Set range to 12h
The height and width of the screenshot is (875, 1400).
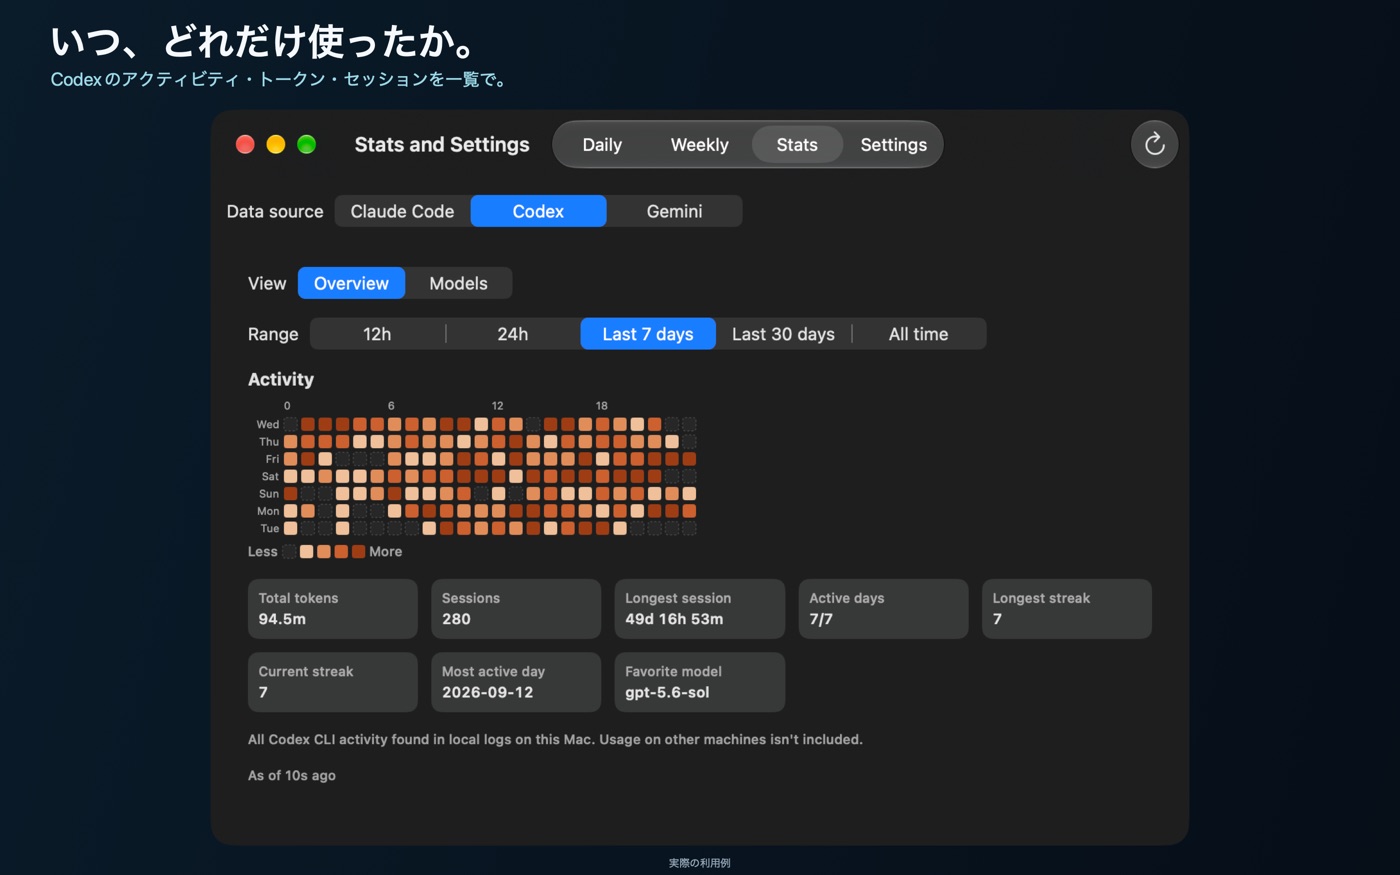[377, 334]
